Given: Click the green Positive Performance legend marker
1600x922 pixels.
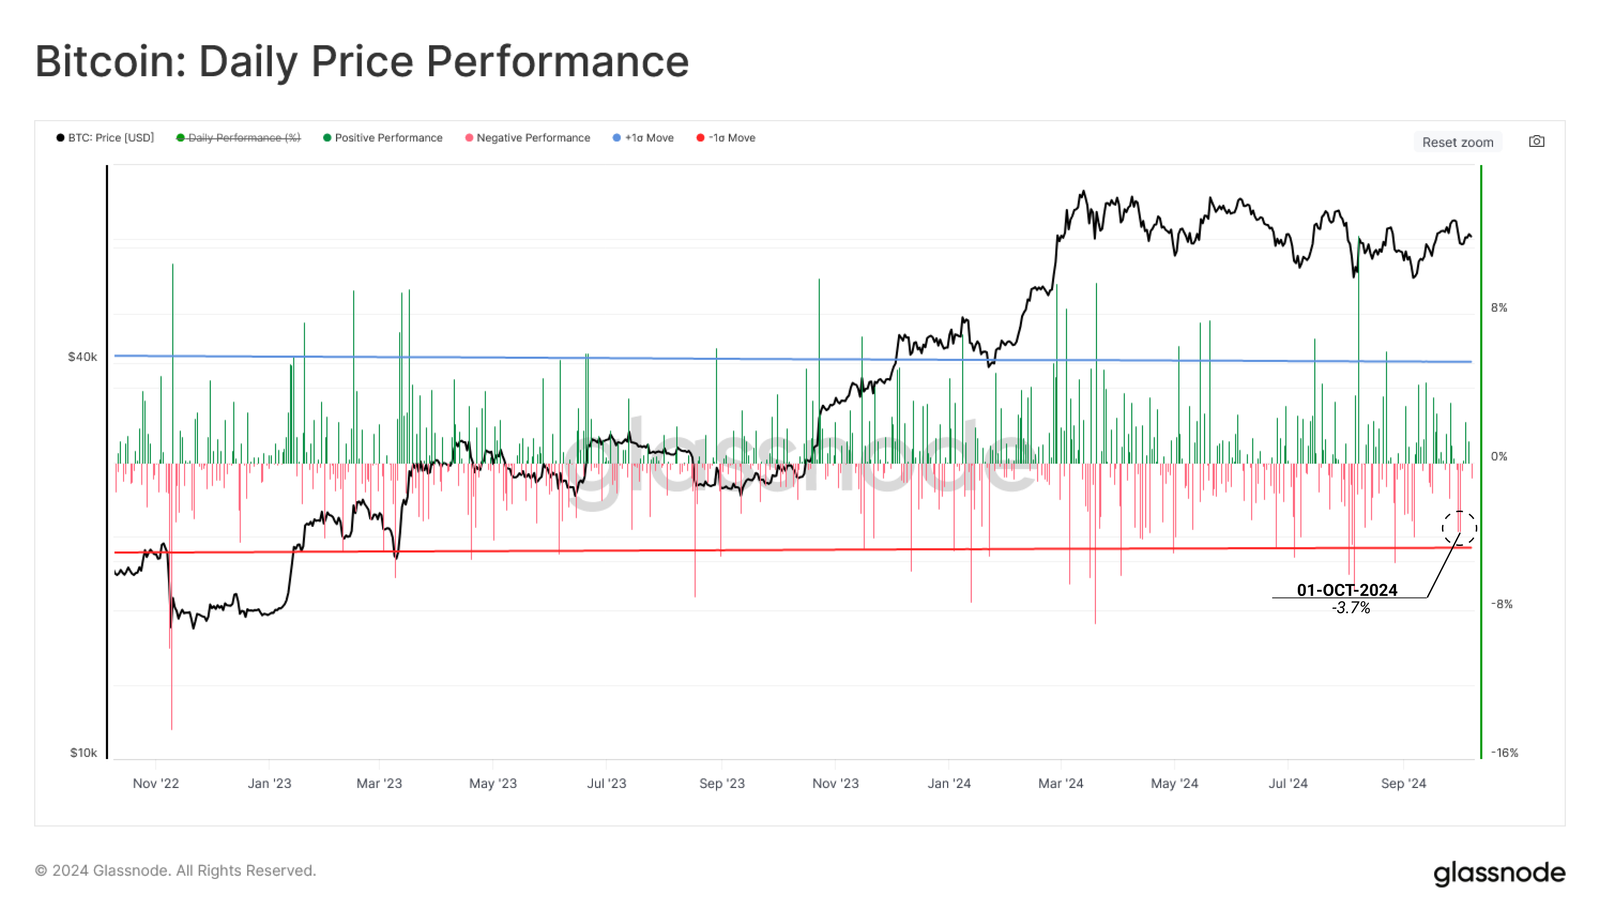Looking at the screenshot, I should (325, 138).
